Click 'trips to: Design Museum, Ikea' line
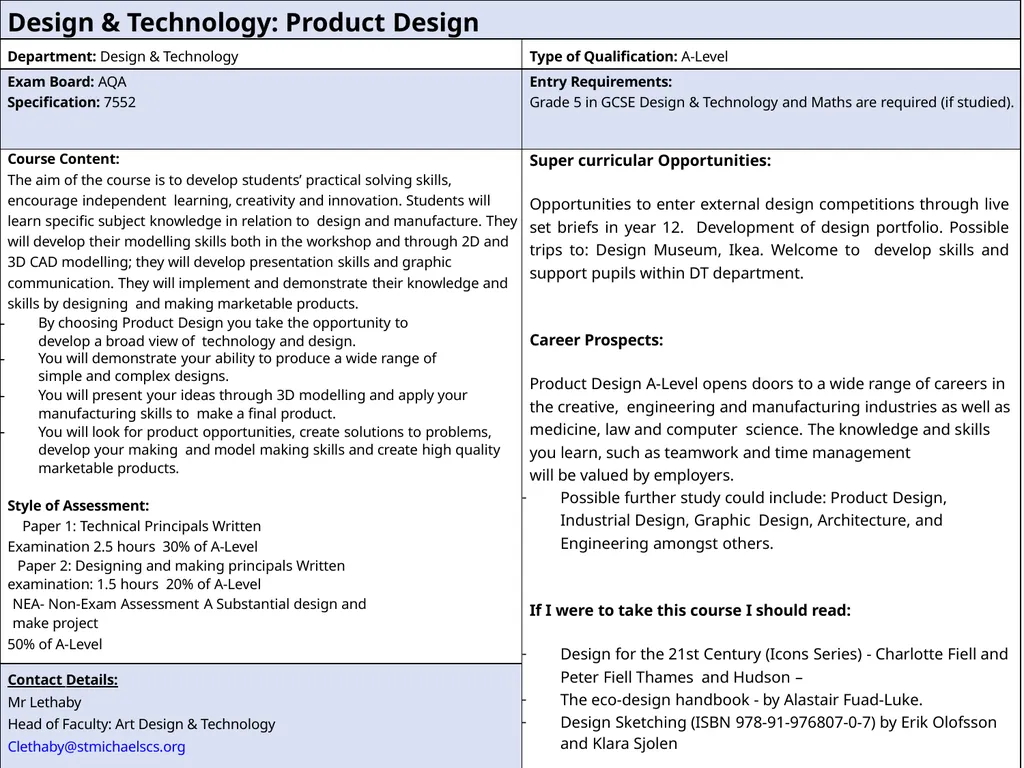1024x768 pixels. pyautogui.click(x=769, y=250)
